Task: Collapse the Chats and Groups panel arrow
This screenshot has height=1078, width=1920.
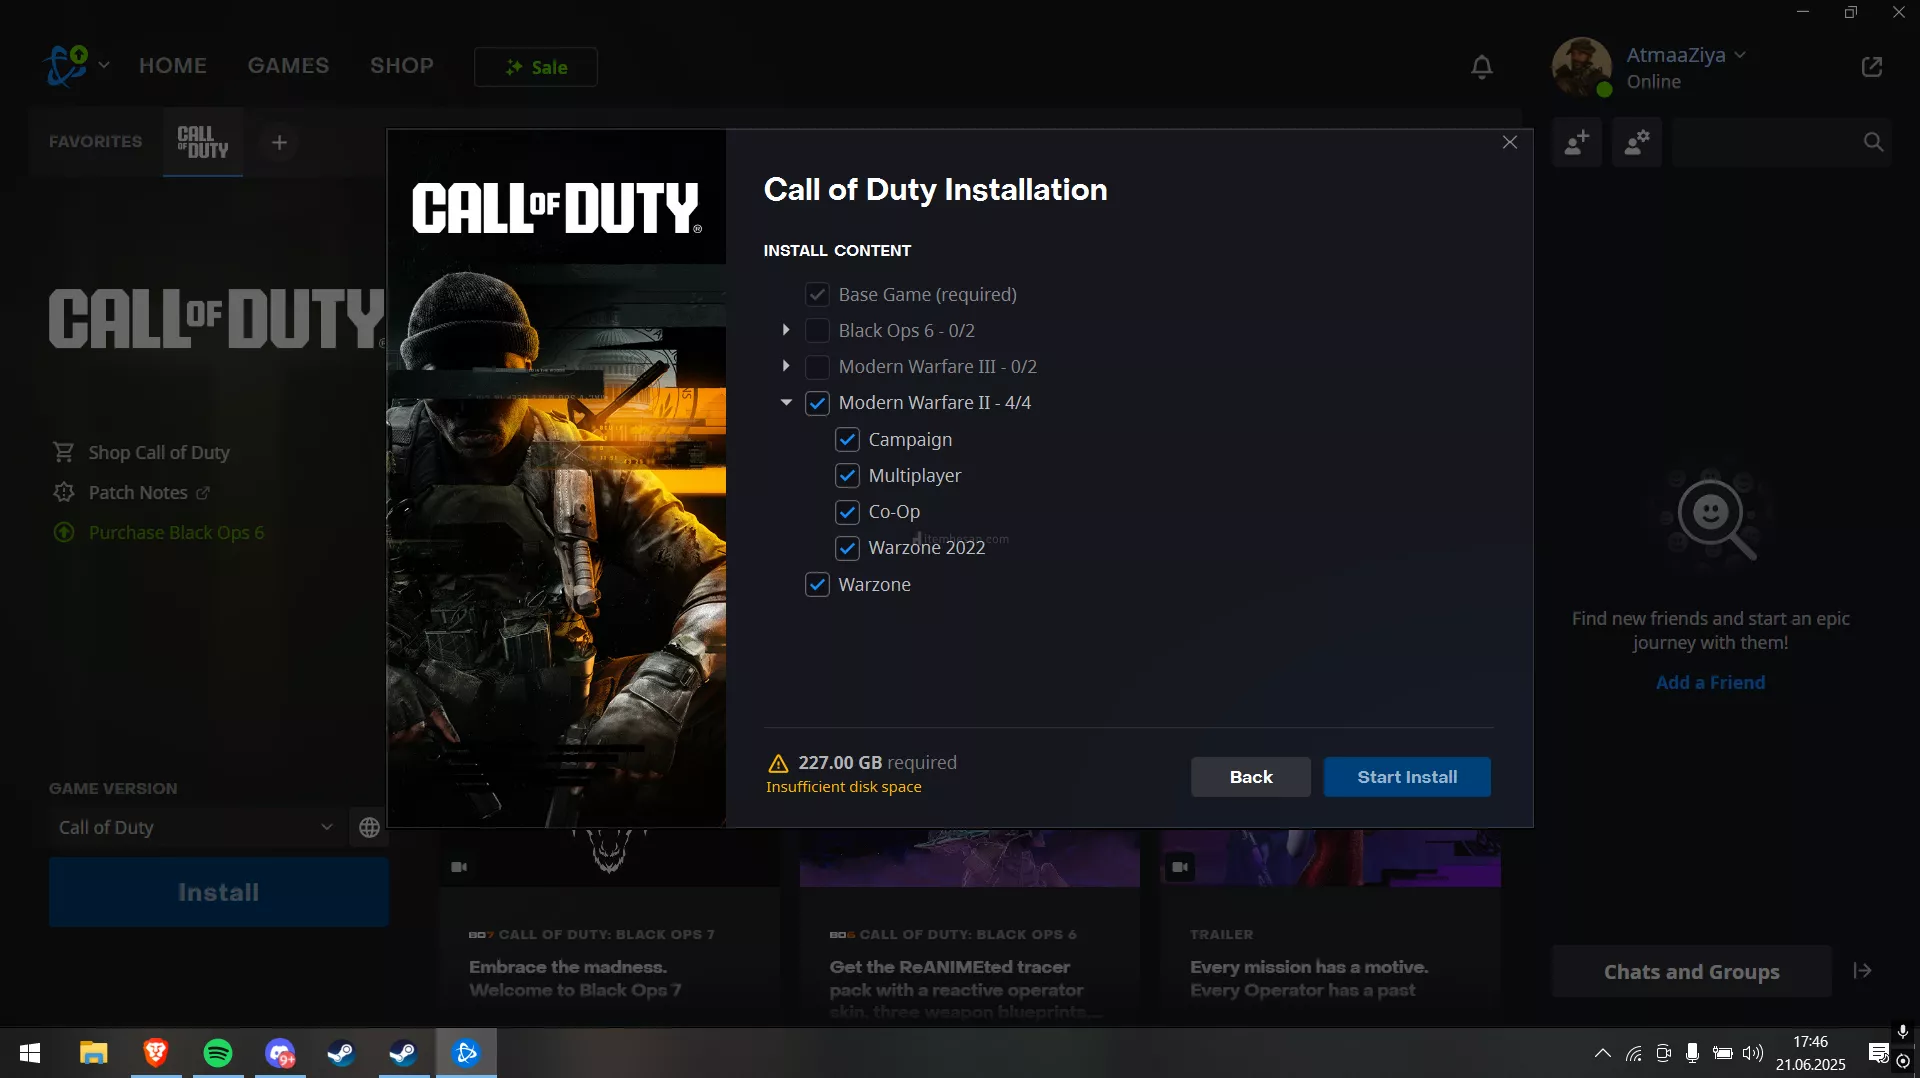Action: pyautogui.click(x=1862, y=971)
